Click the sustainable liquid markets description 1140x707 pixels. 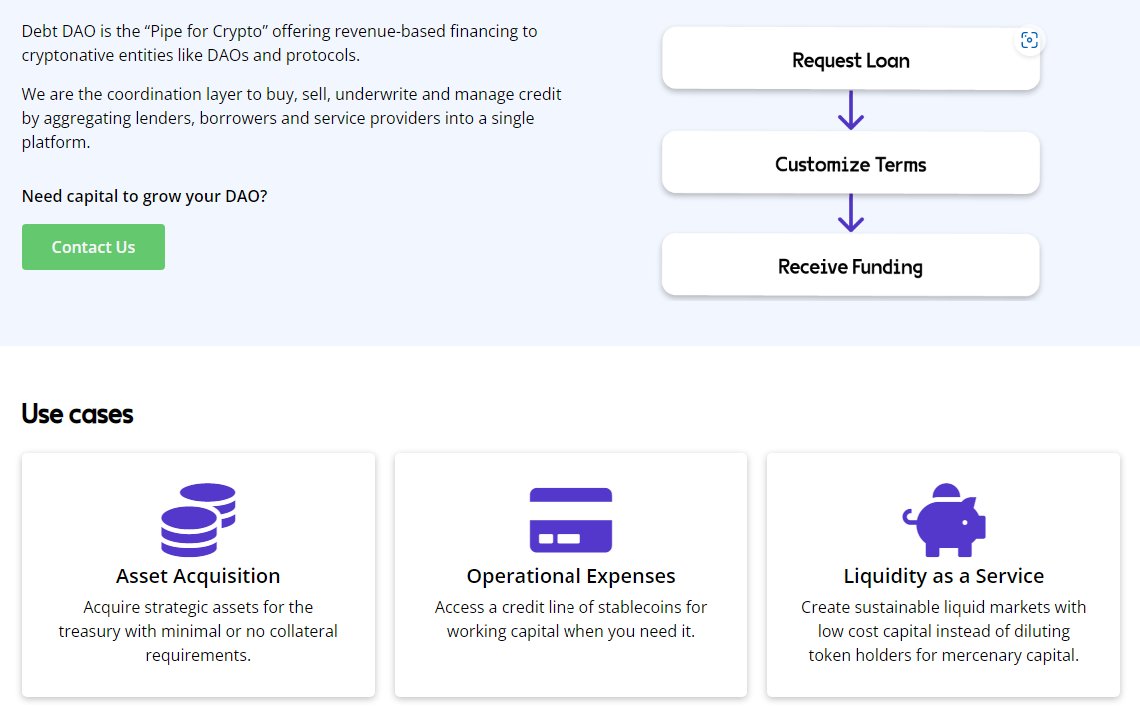pyautogui.click(x=944, y=631)
